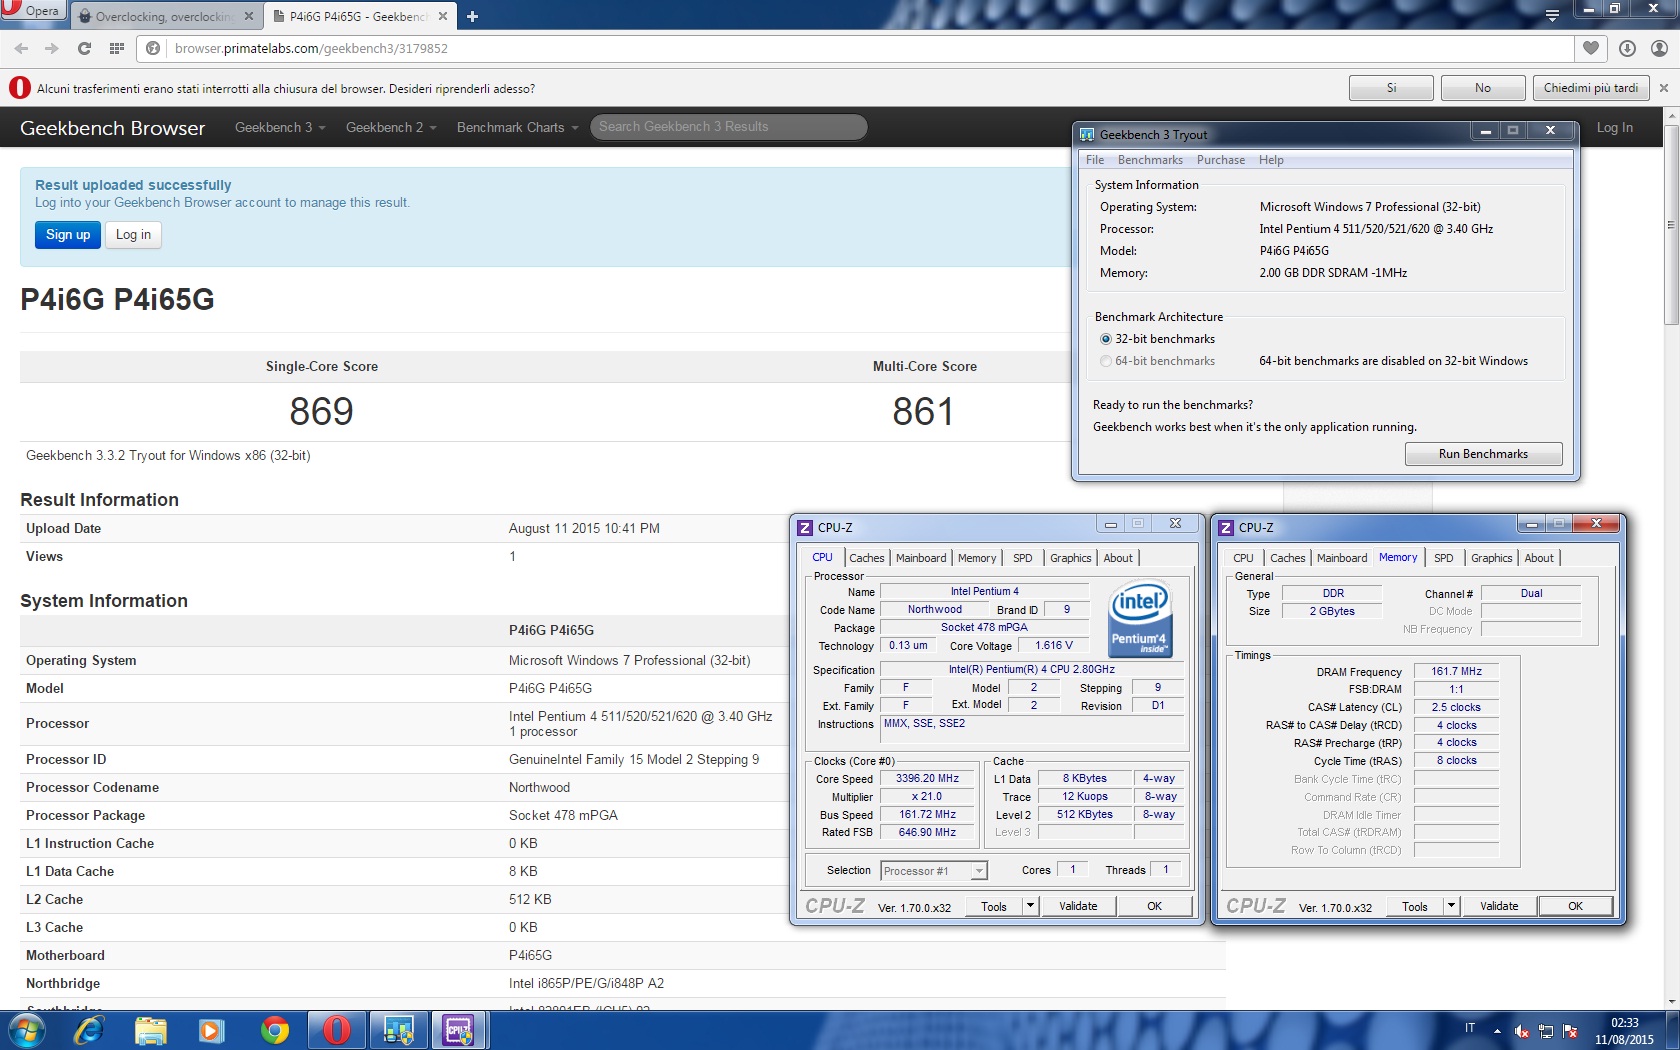Viewport: 1680px width, 1050px height.
Task: Click the site info globe icon
Action: click(x=153, y=48)
